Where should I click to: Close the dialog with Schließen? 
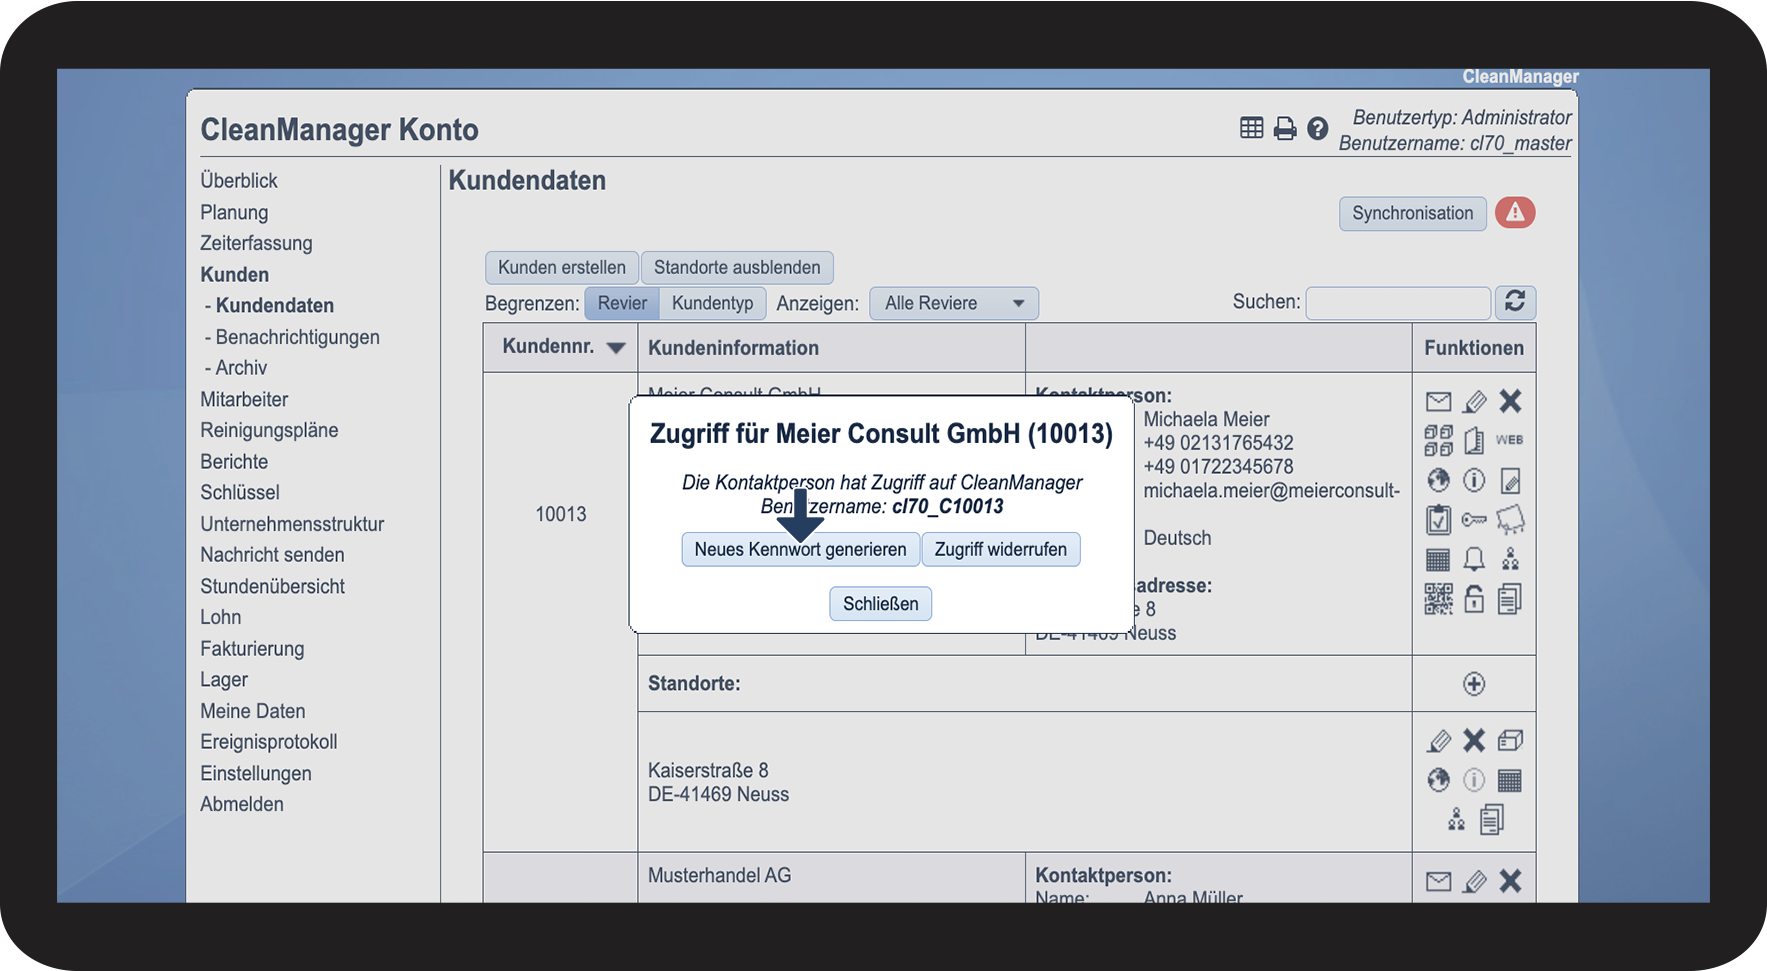pos(880,603)
